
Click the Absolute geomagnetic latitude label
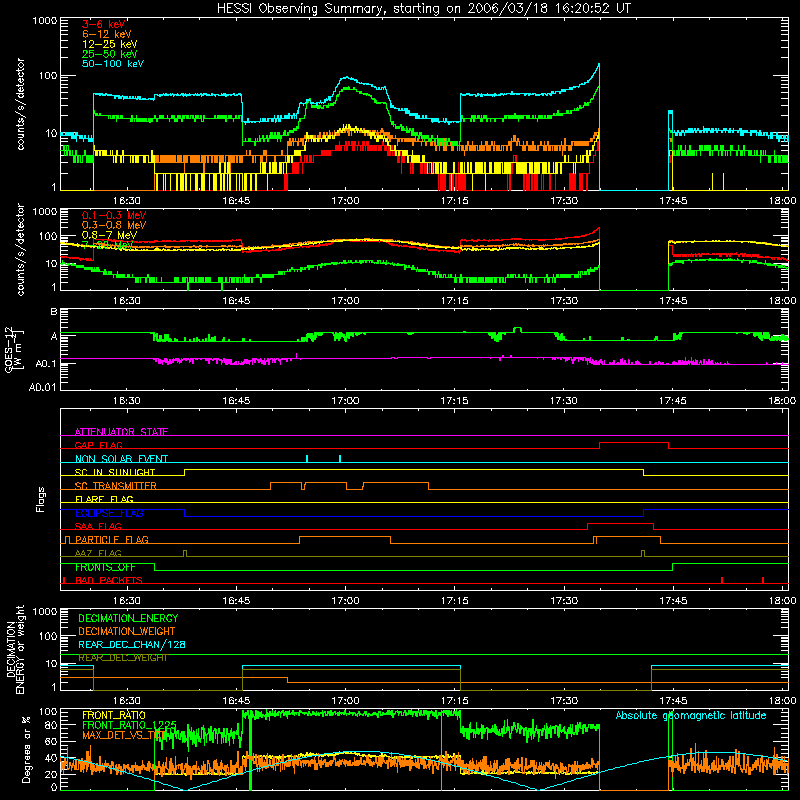click(691, 715)
